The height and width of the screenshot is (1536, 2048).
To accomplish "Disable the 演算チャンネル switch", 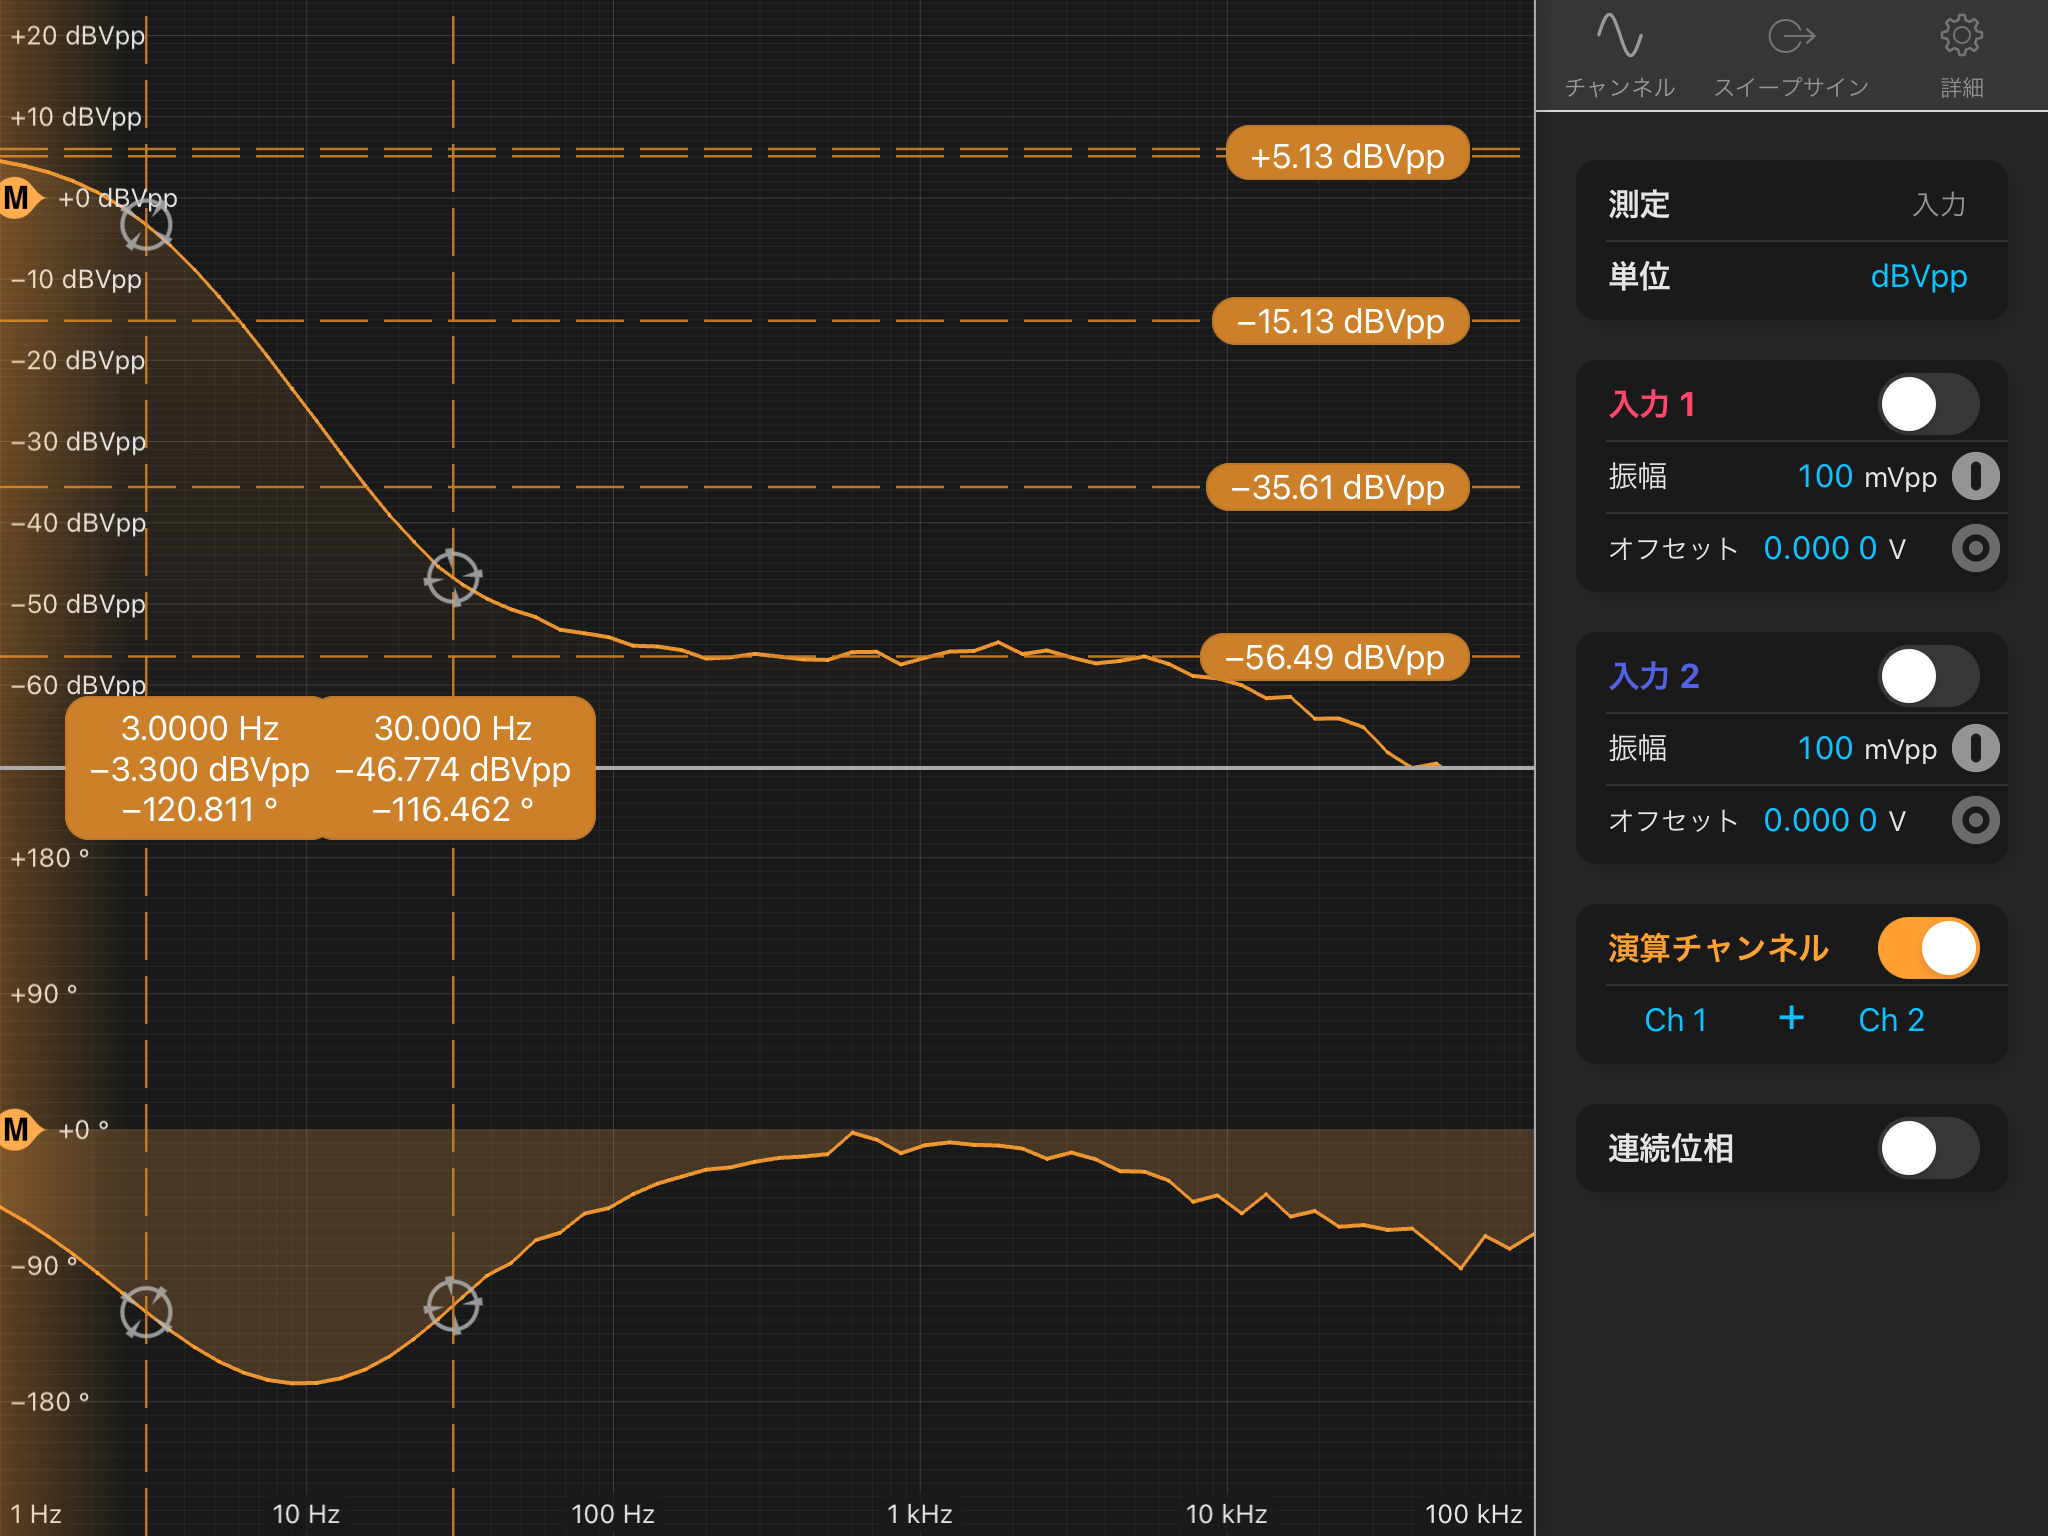I will pyautogui.click(x=1928, y=948).
